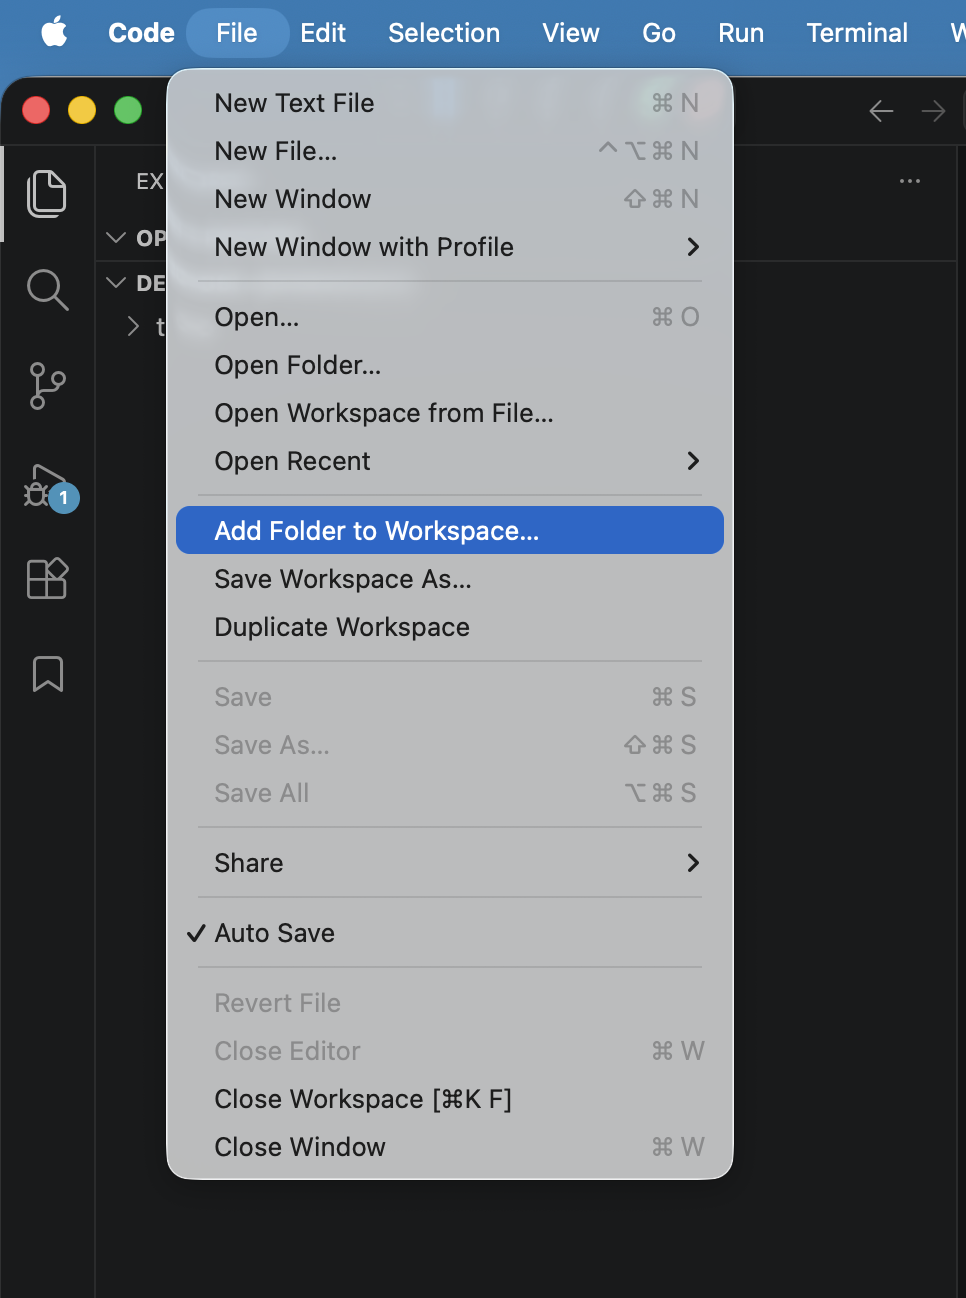
Task: Choose Close Window entry
Action: (449, 1147)
